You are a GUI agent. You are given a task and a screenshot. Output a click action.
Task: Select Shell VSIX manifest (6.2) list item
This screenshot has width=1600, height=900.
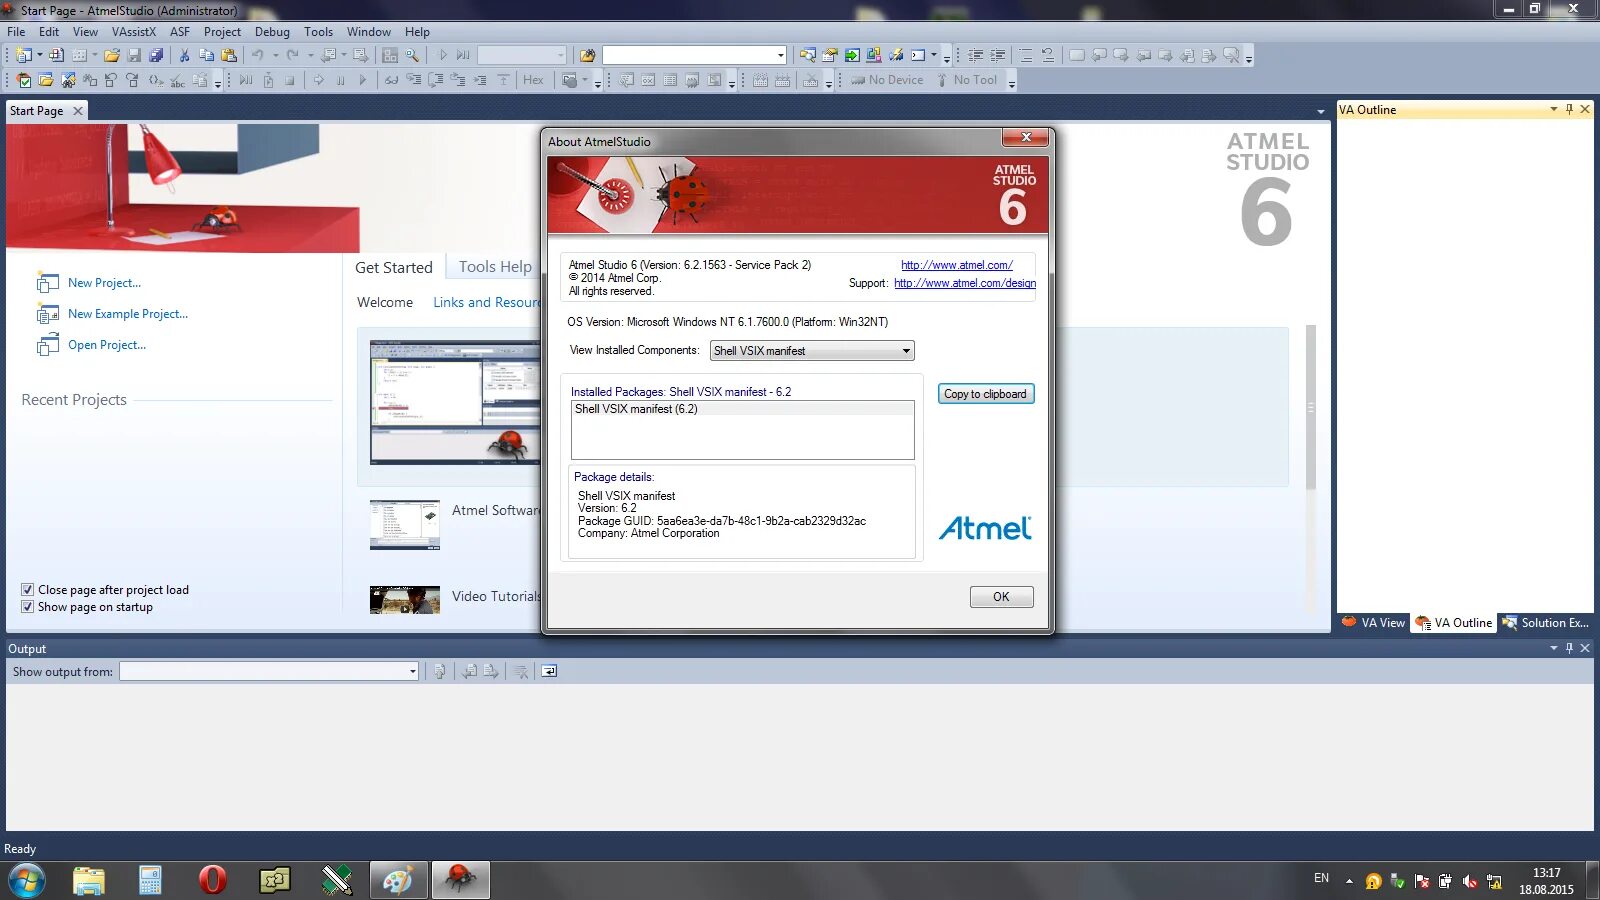point(742,409)
